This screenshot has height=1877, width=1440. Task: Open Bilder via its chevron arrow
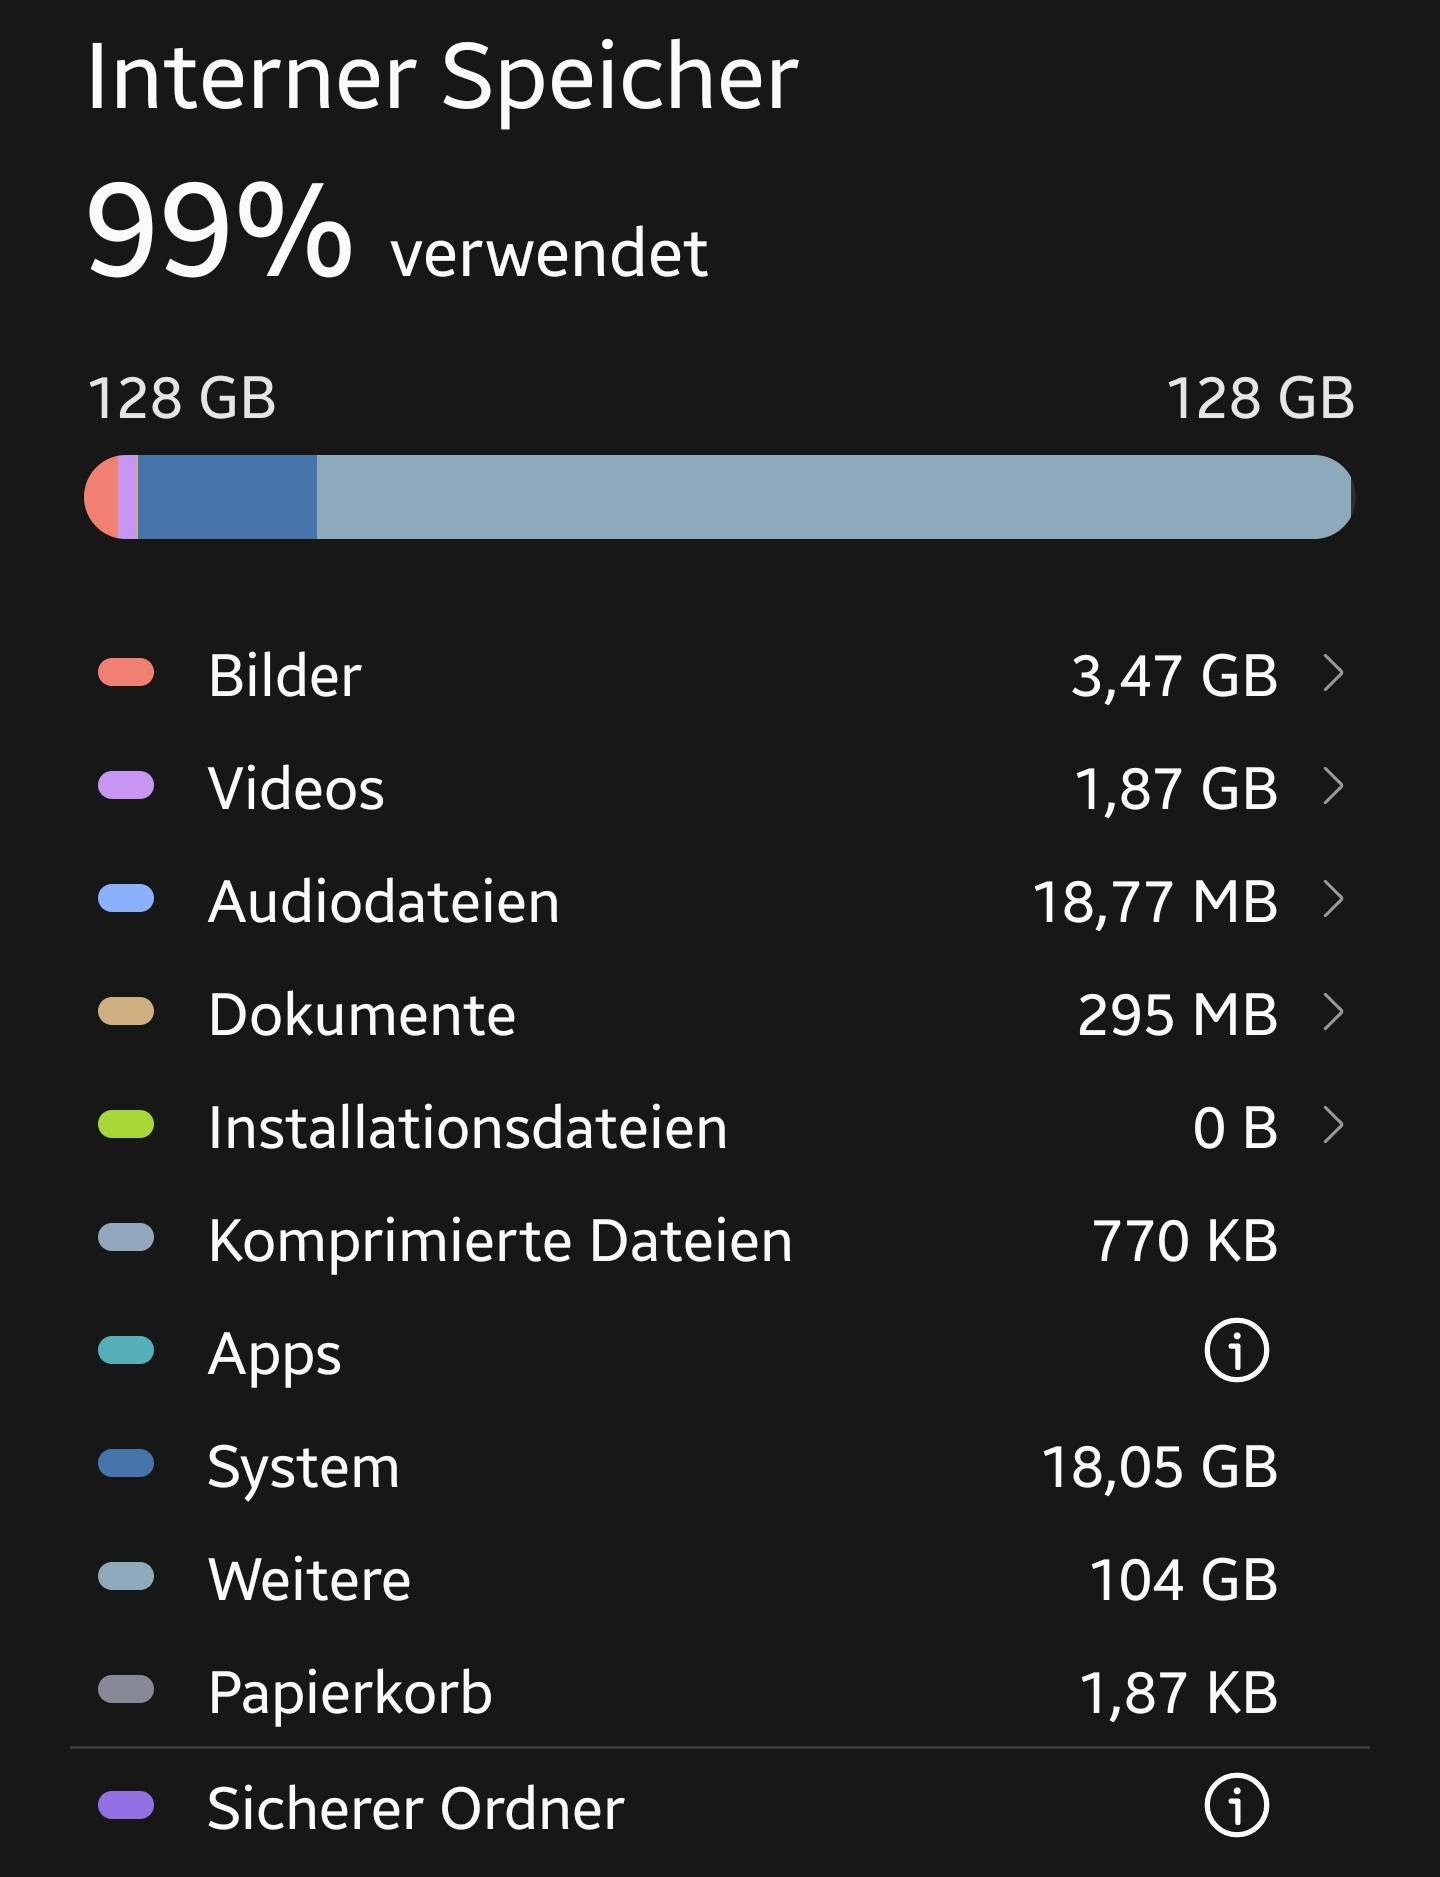1332,673
